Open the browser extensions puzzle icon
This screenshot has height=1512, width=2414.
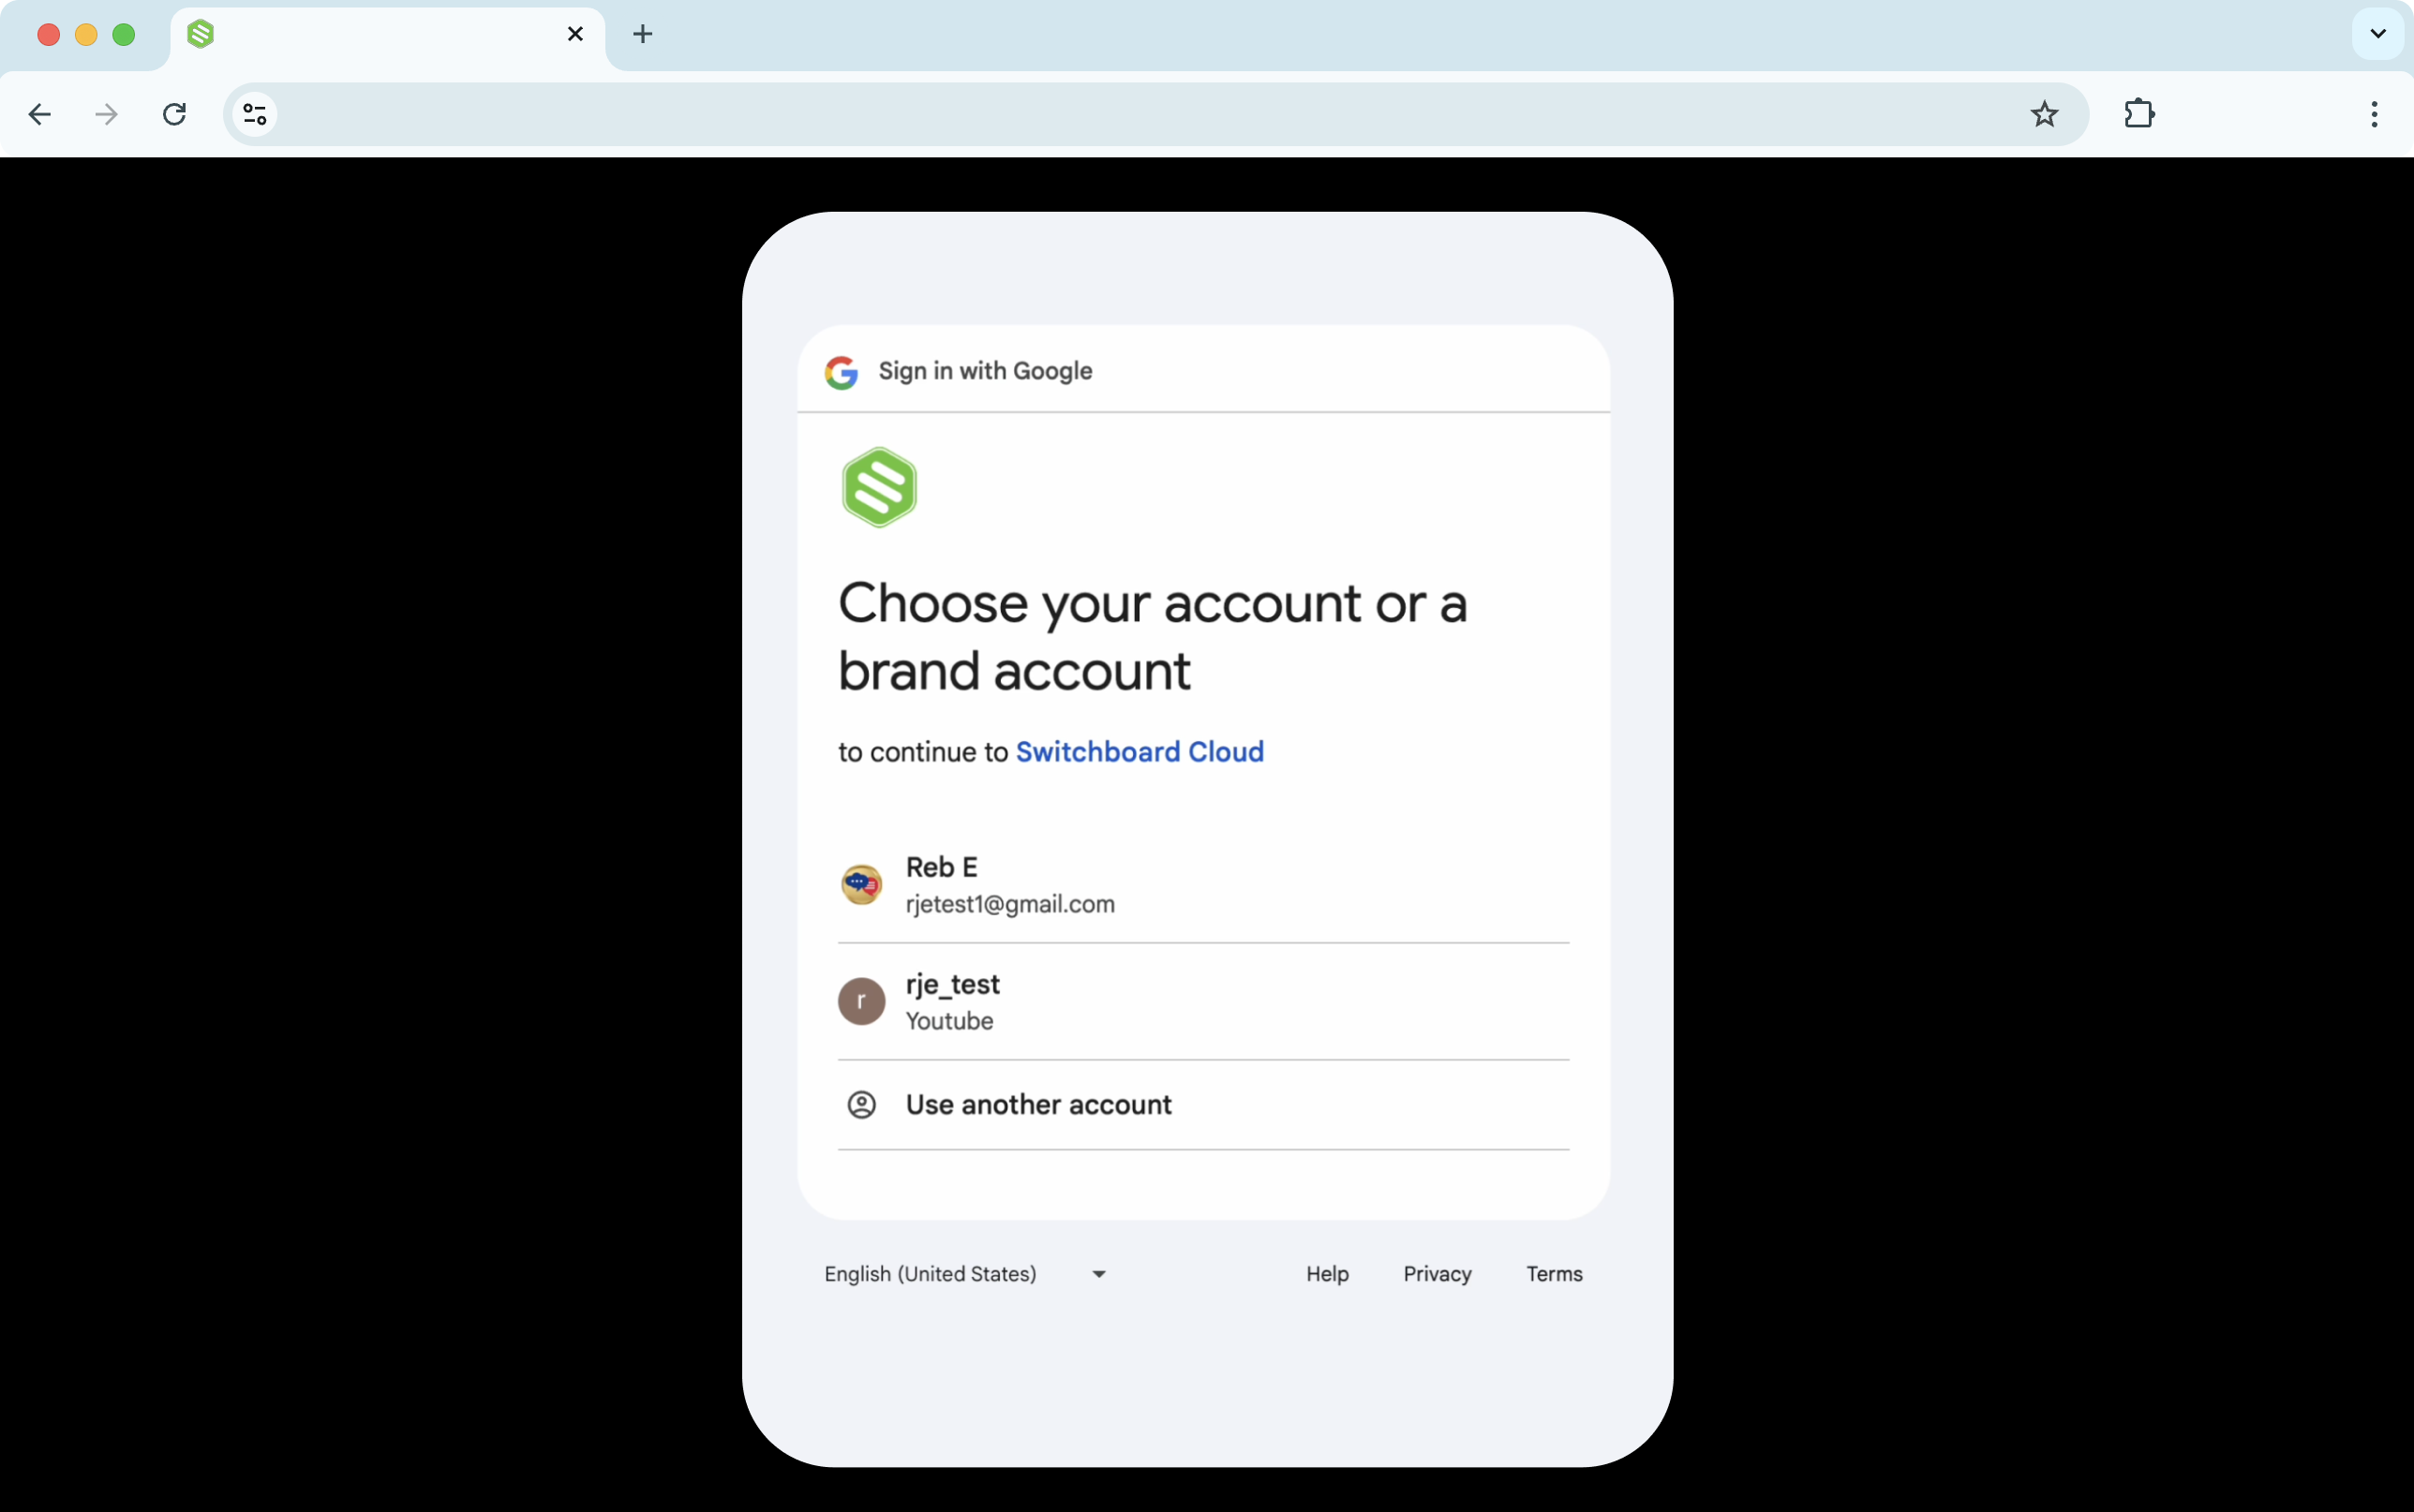coord(2139,114)
